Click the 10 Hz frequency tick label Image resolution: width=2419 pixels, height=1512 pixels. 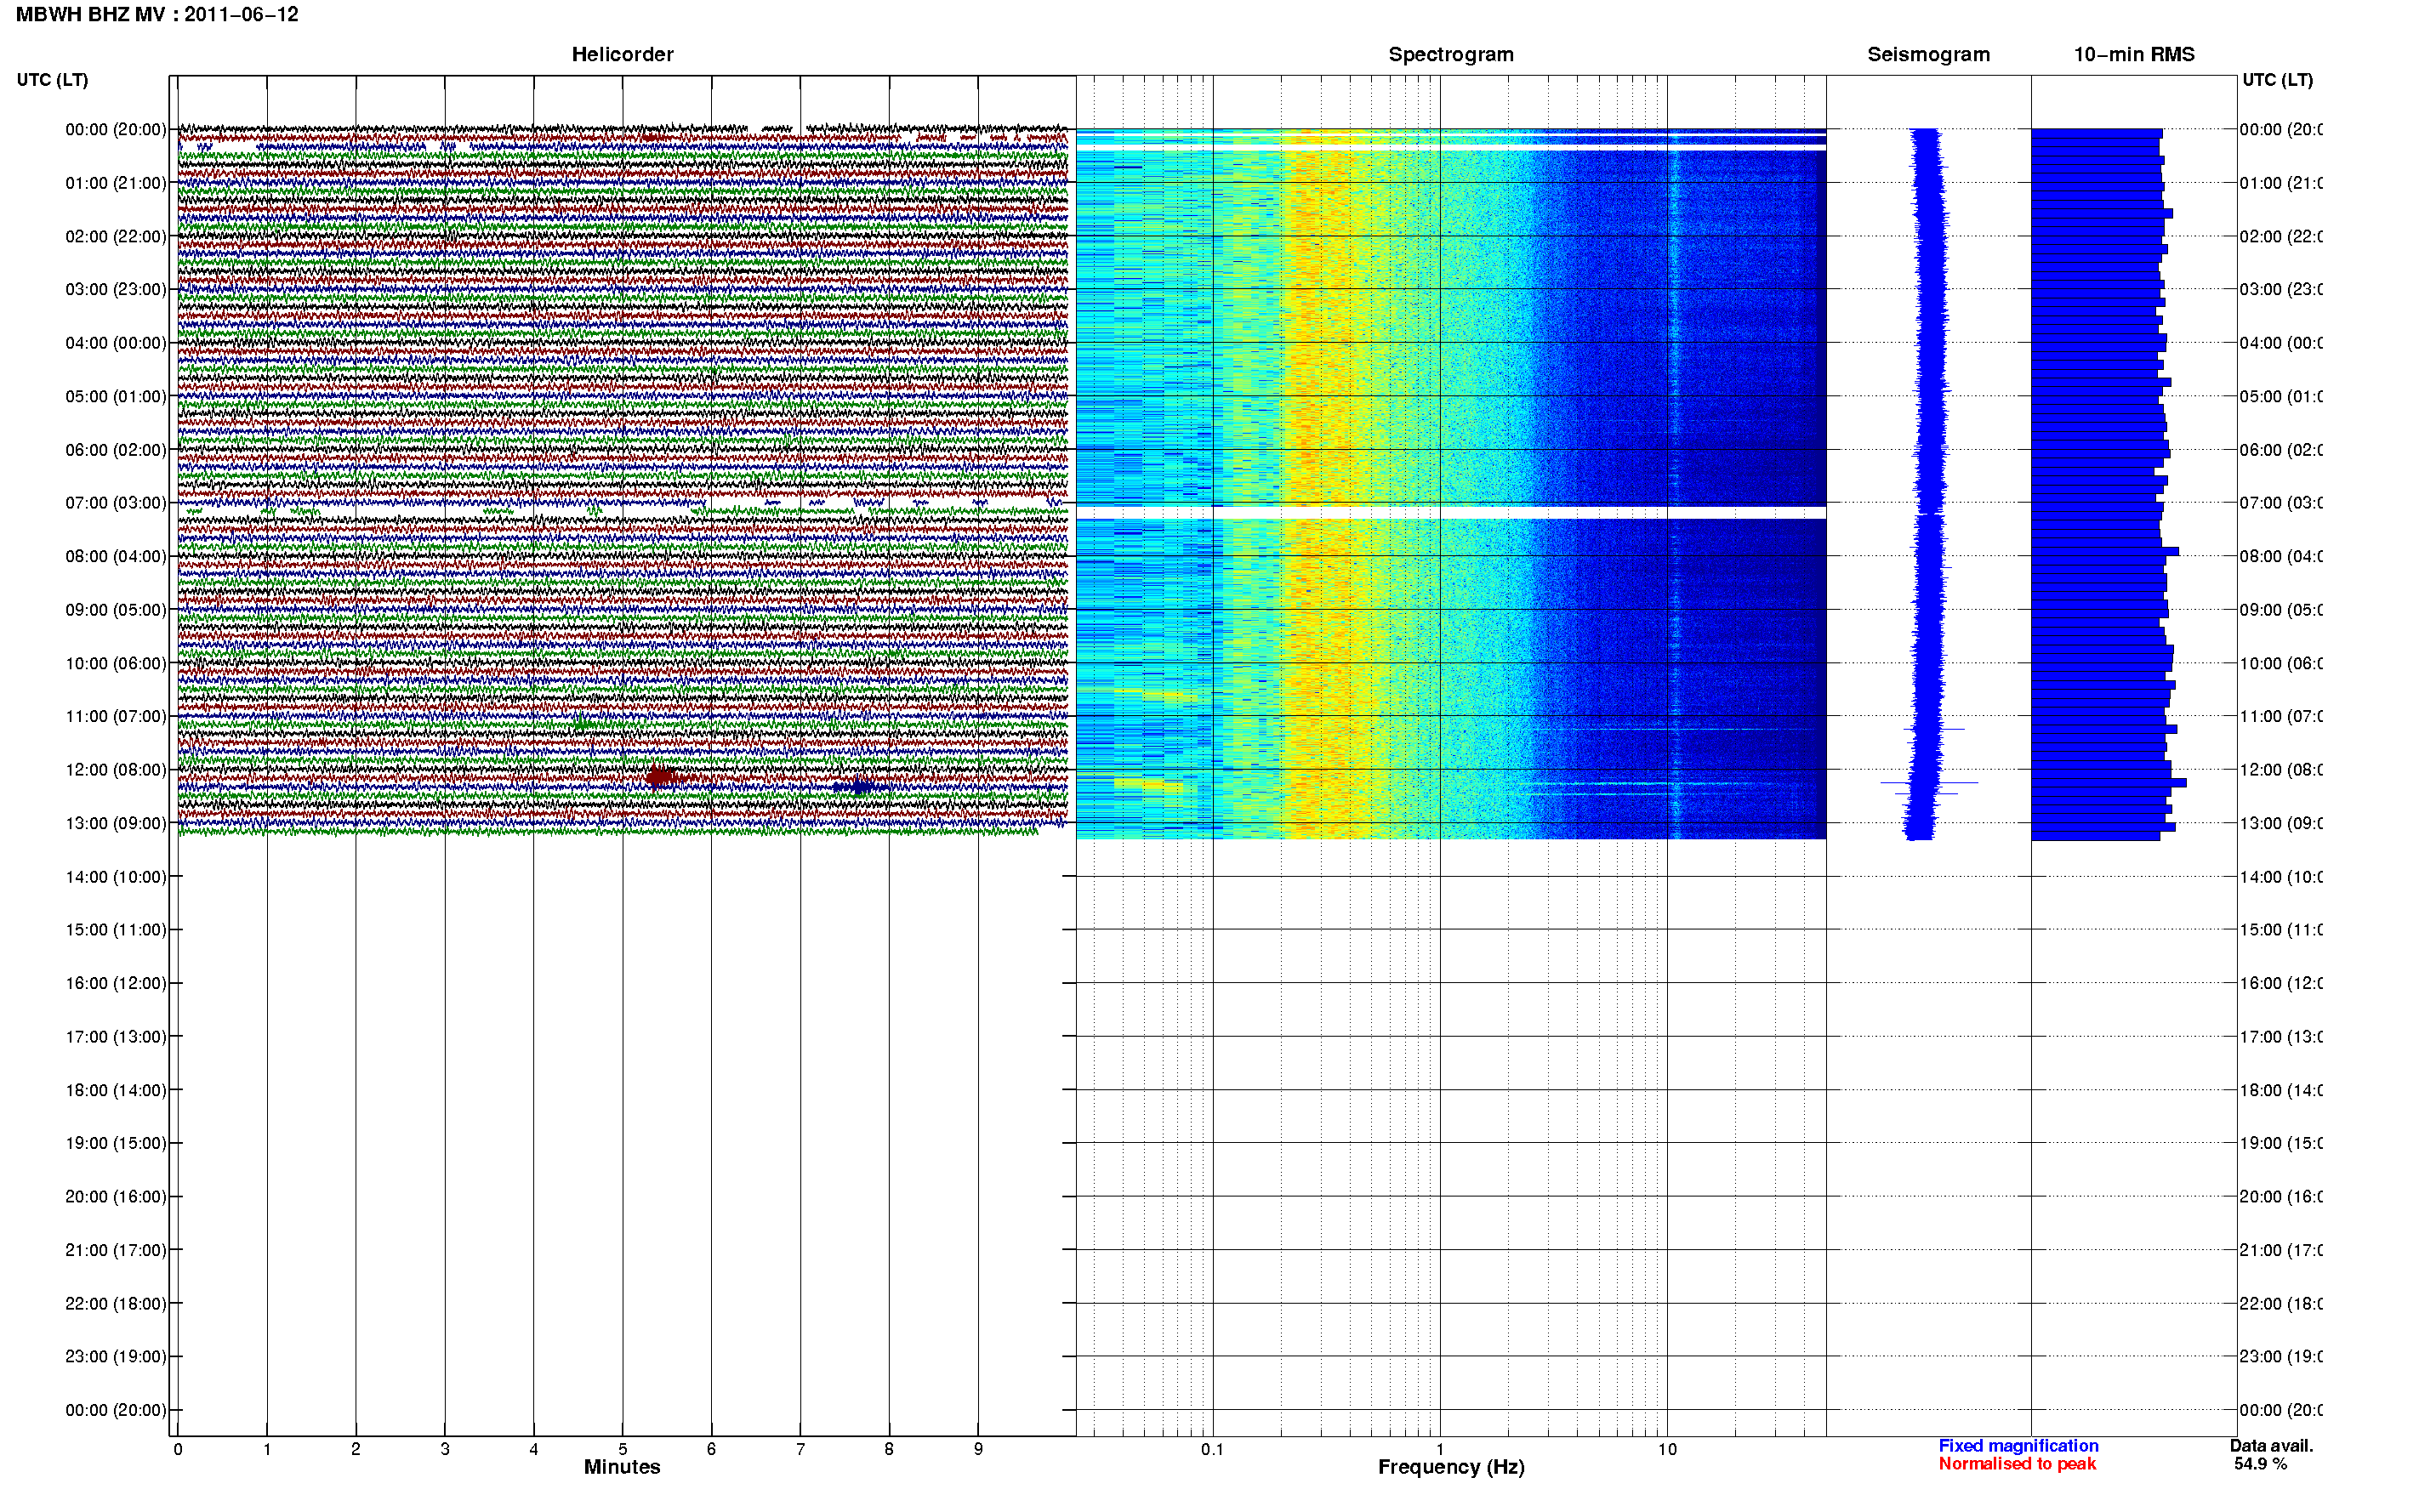pos(1667,1449)
